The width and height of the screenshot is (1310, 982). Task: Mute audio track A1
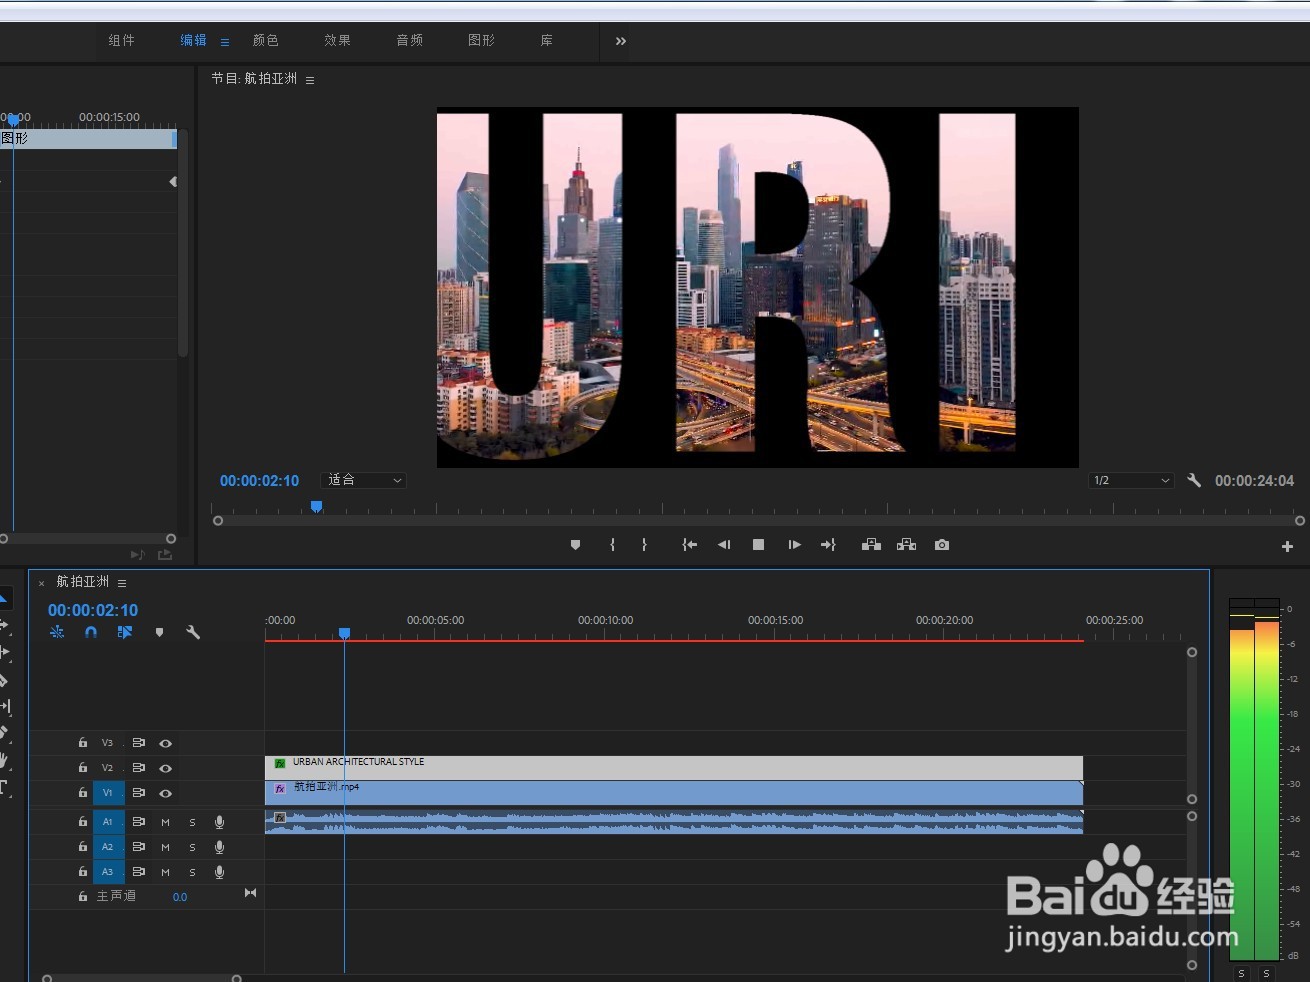166,822
